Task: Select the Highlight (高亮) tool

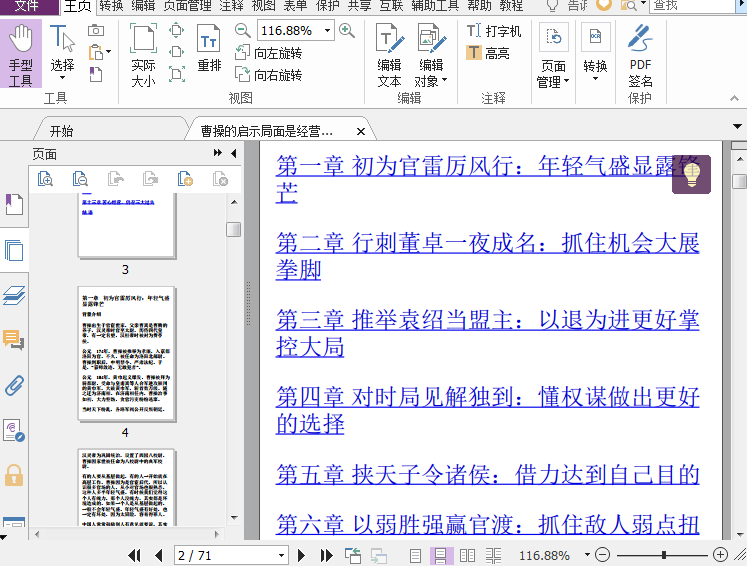Action: click(x=488, y=52)
